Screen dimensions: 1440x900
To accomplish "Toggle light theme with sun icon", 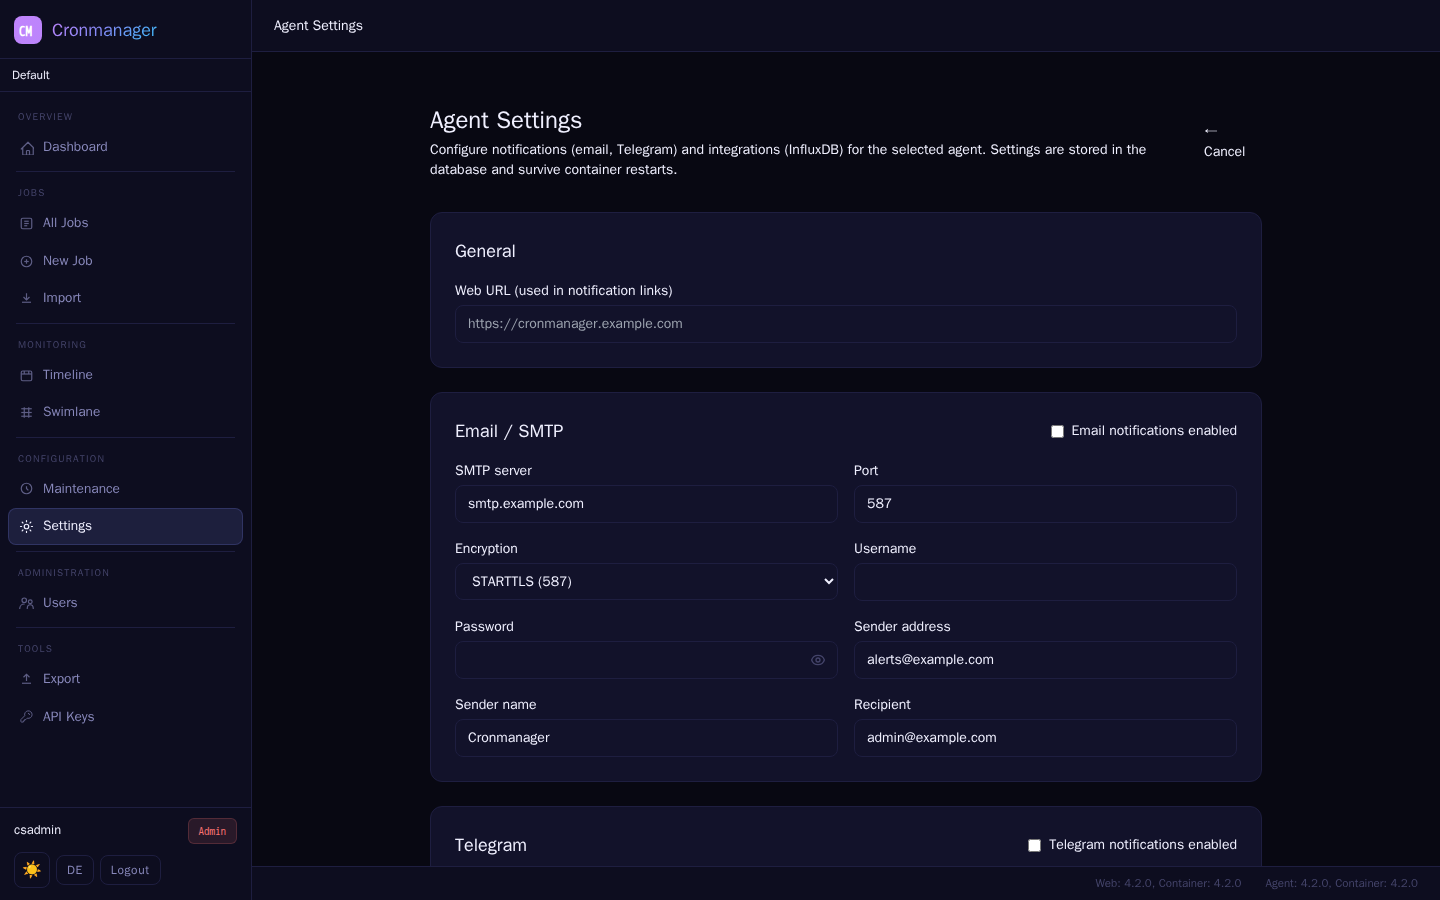I will (32, 870).
